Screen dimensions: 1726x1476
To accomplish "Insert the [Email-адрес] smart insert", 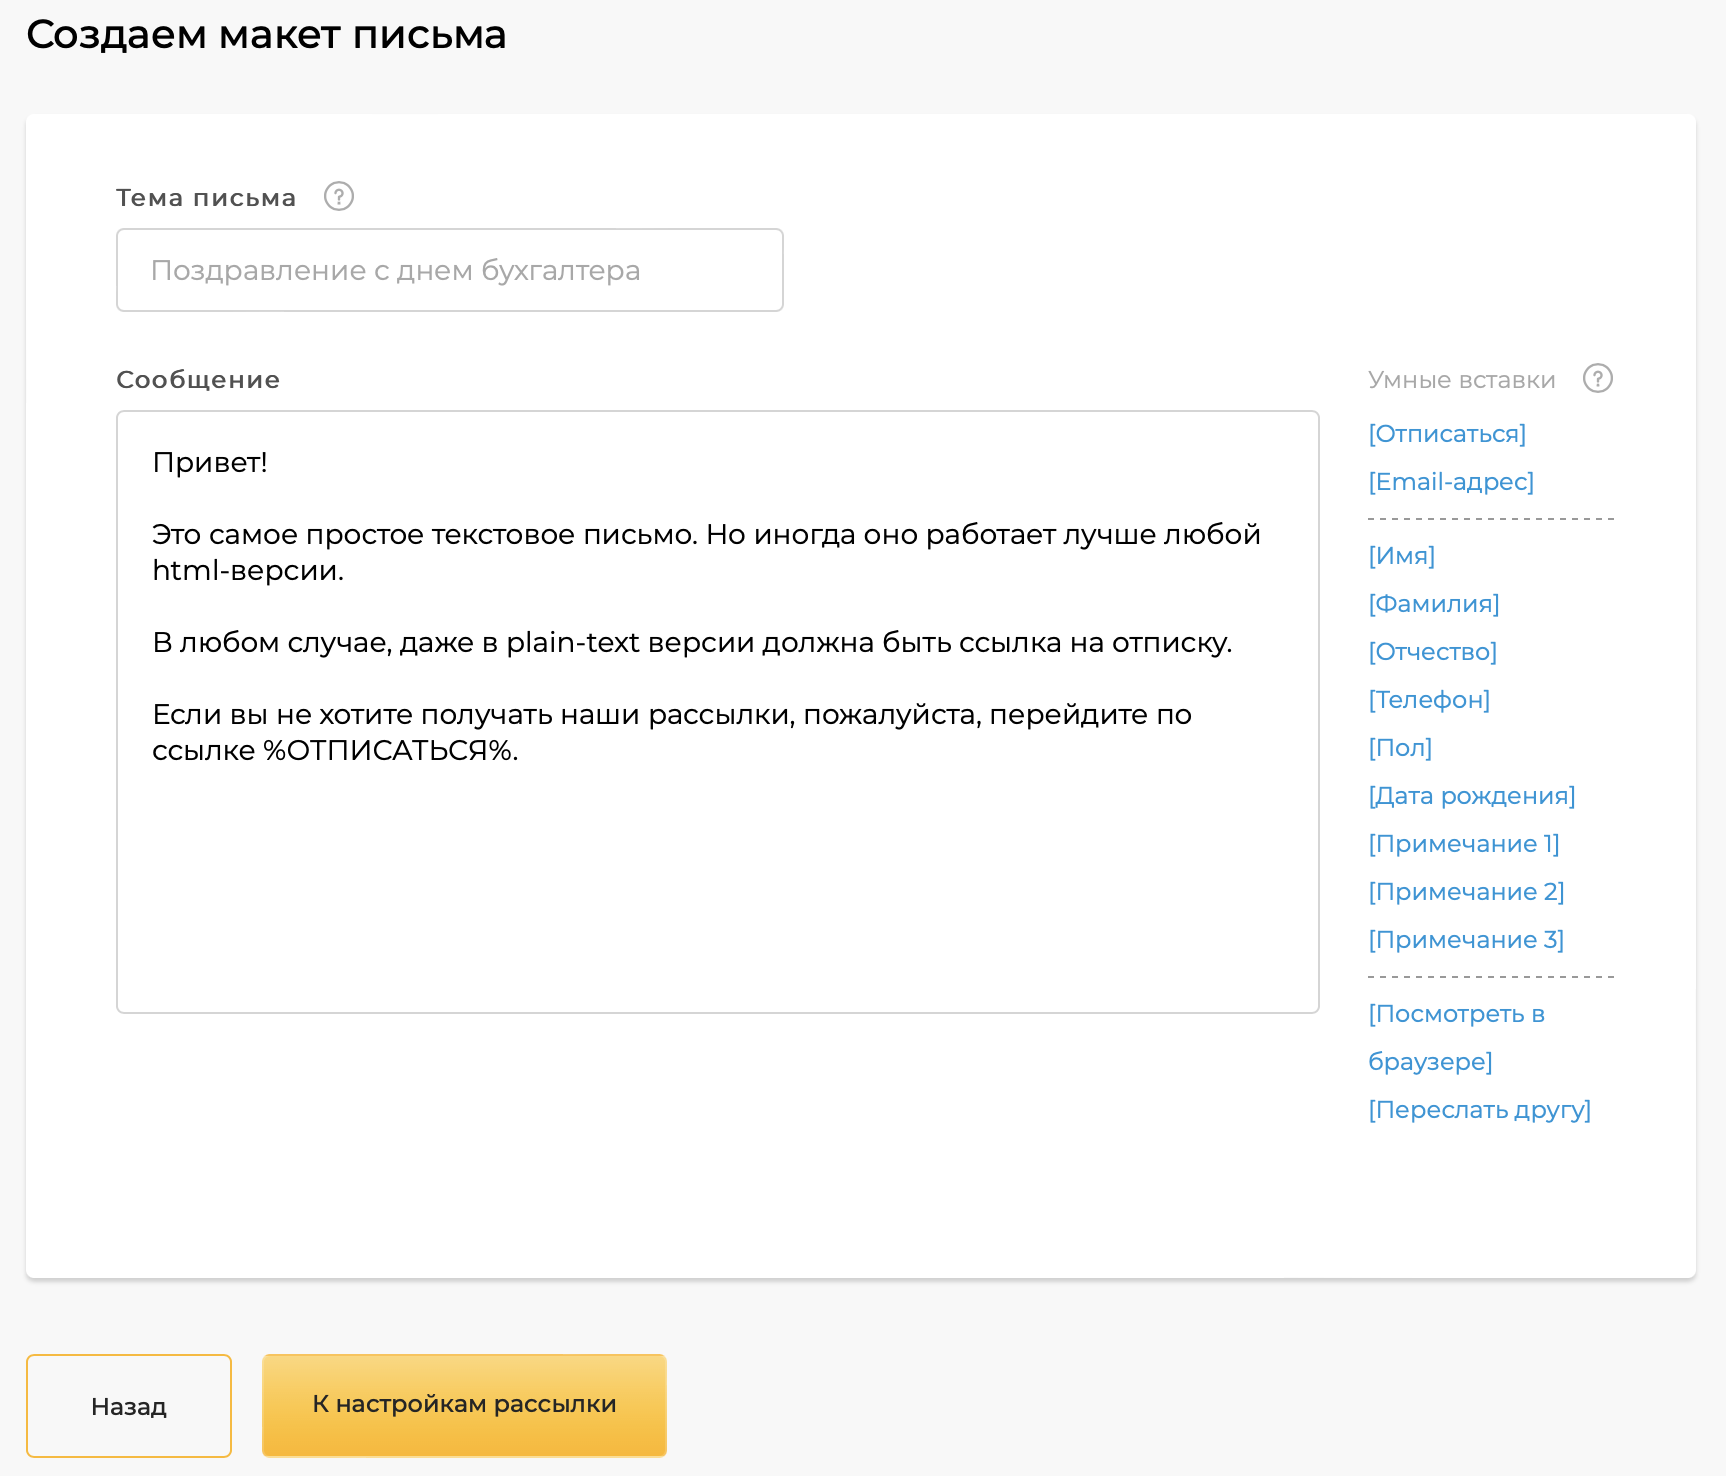I will click(x=1450, y=481).
